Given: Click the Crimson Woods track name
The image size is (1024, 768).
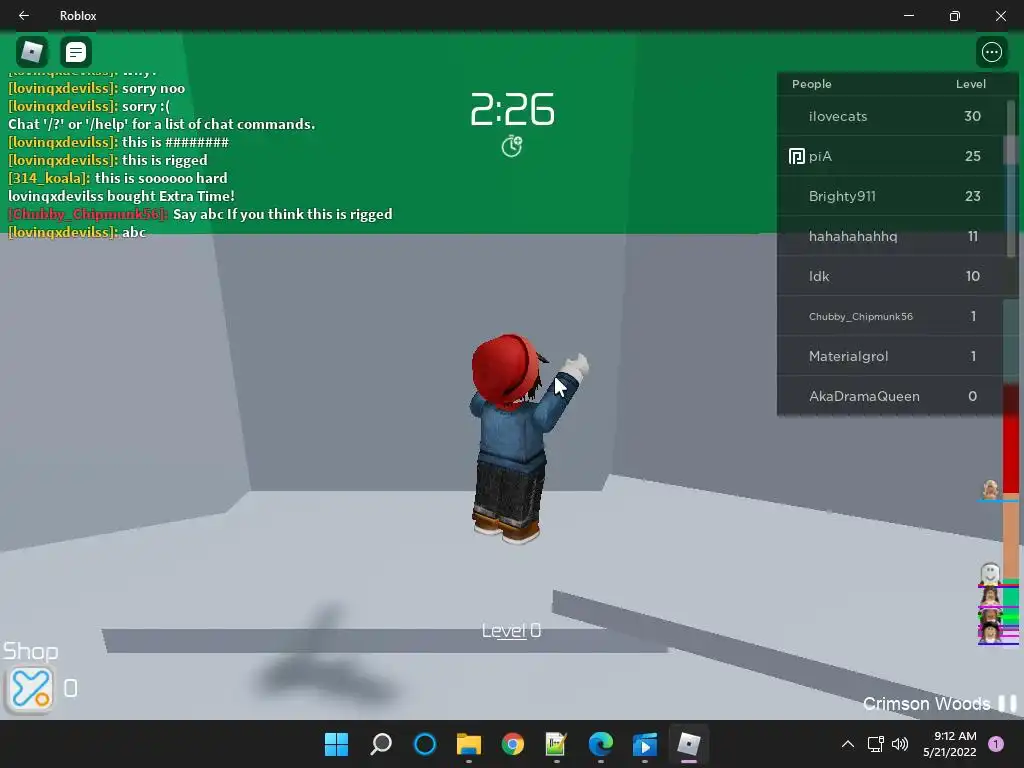Looking at the screenshot, I should click(927, 703).
